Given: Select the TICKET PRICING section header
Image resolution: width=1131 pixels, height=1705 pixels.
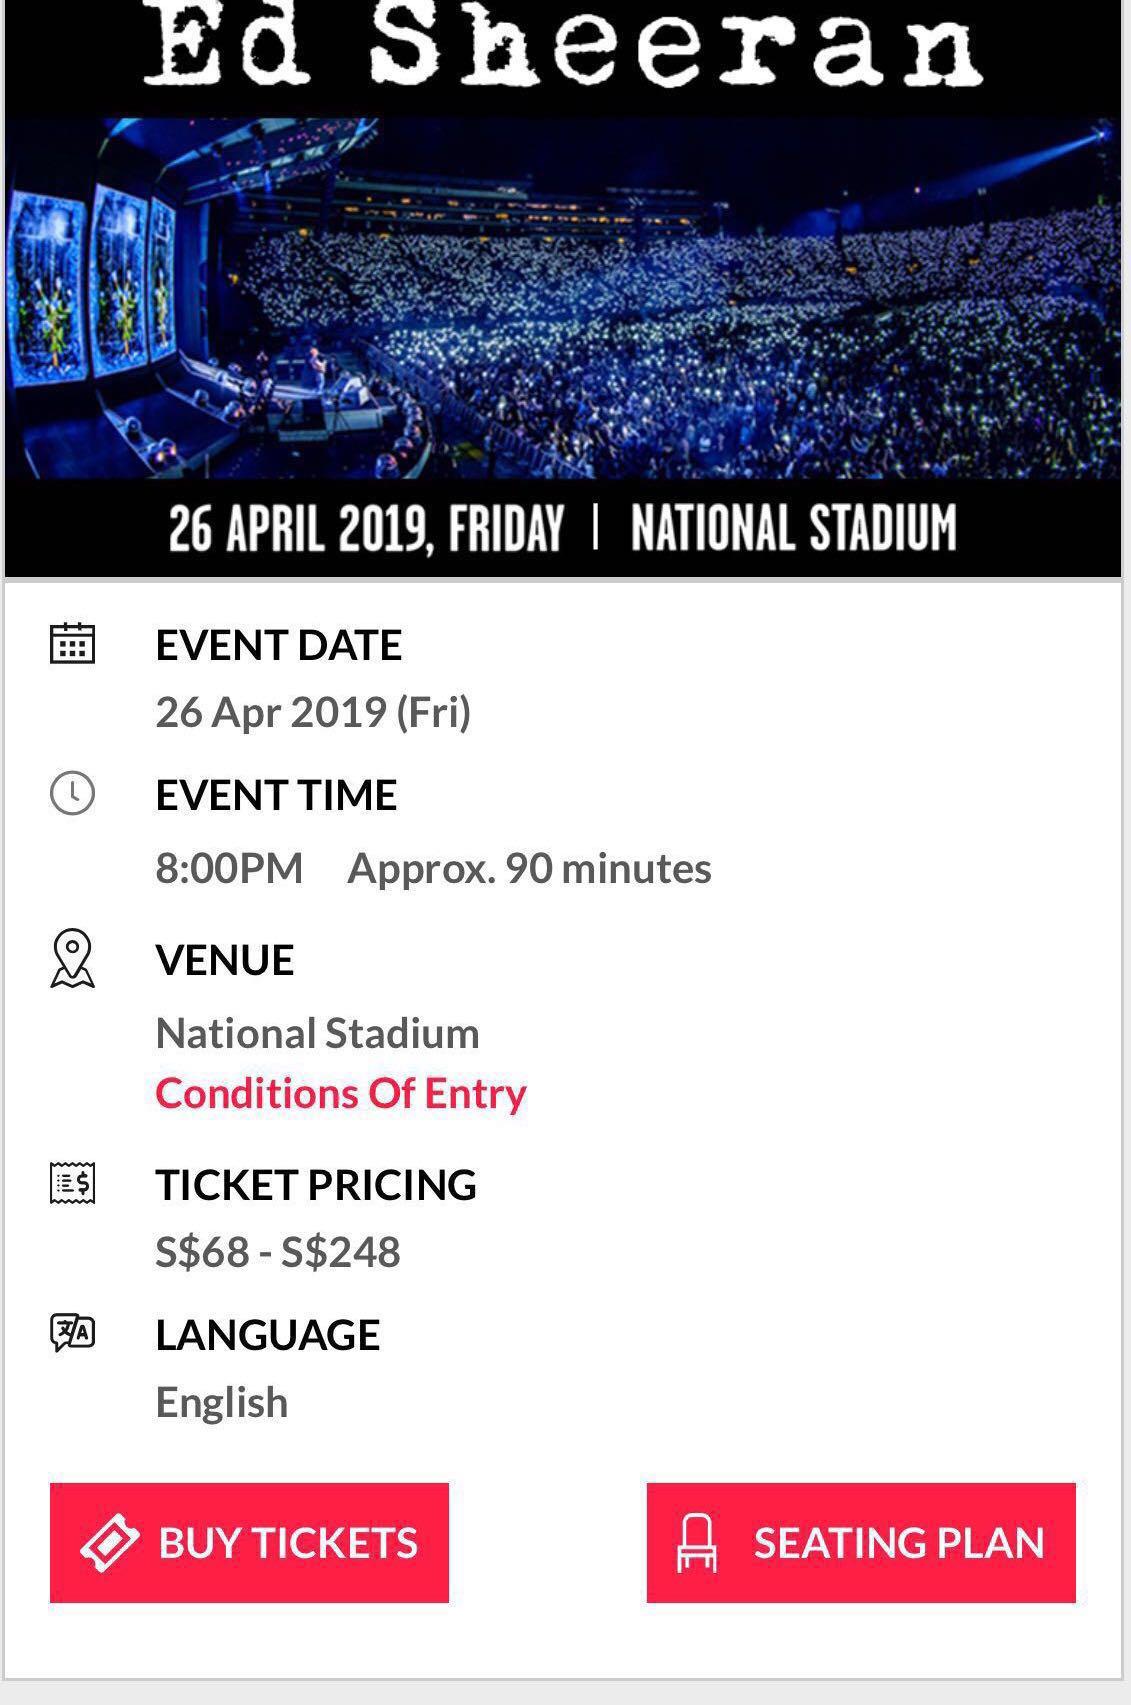Looking at the screenshot, I should pos(317,1186).
